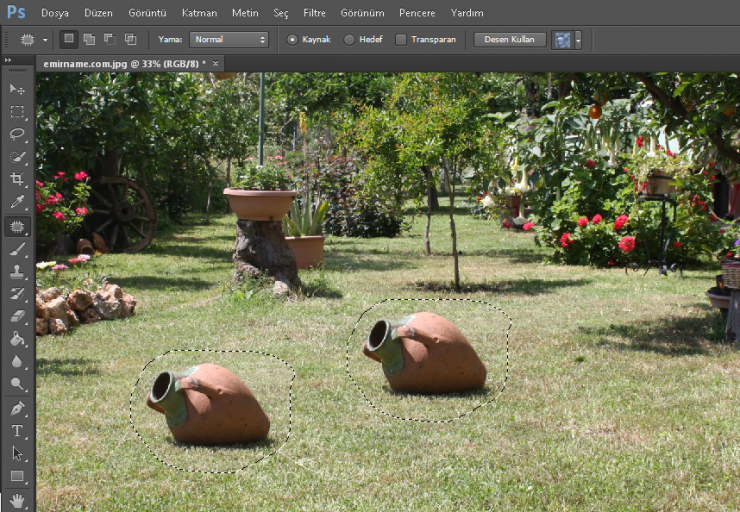
Task: Select the Crop tool
Action: tap(17, 179)
